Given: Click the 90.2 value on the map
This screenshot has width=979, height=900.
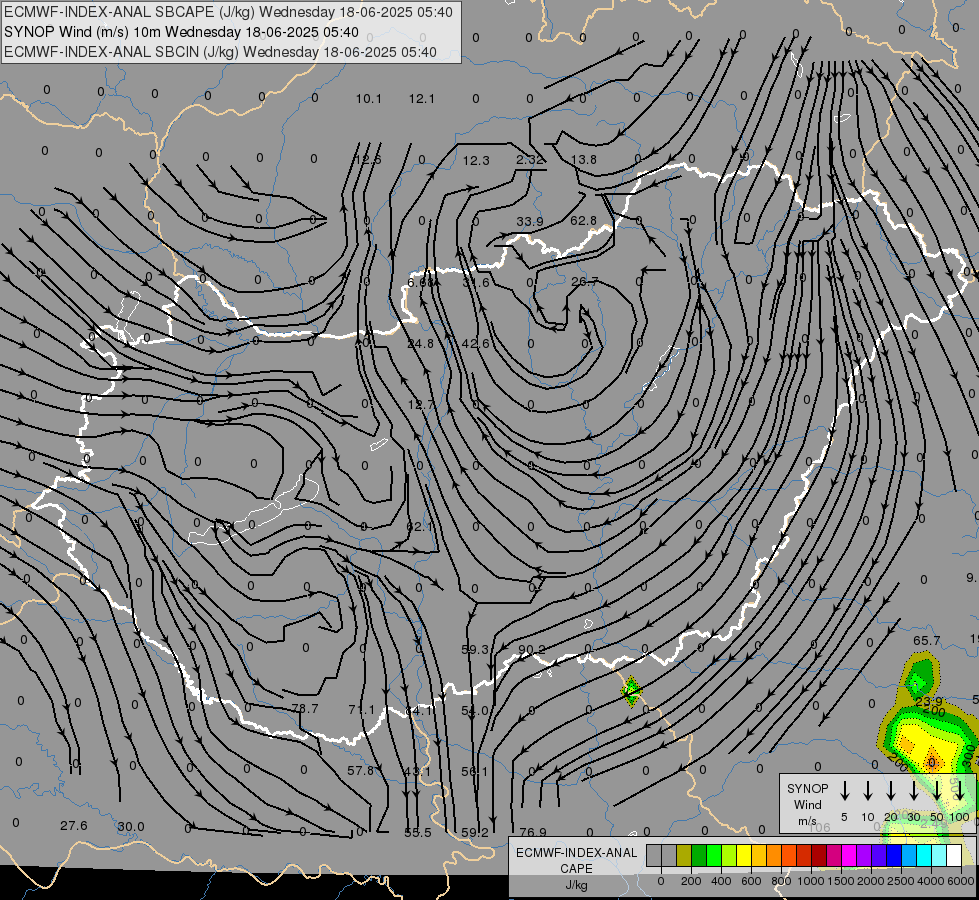Looking at the screenshot, I should [531, 650].
